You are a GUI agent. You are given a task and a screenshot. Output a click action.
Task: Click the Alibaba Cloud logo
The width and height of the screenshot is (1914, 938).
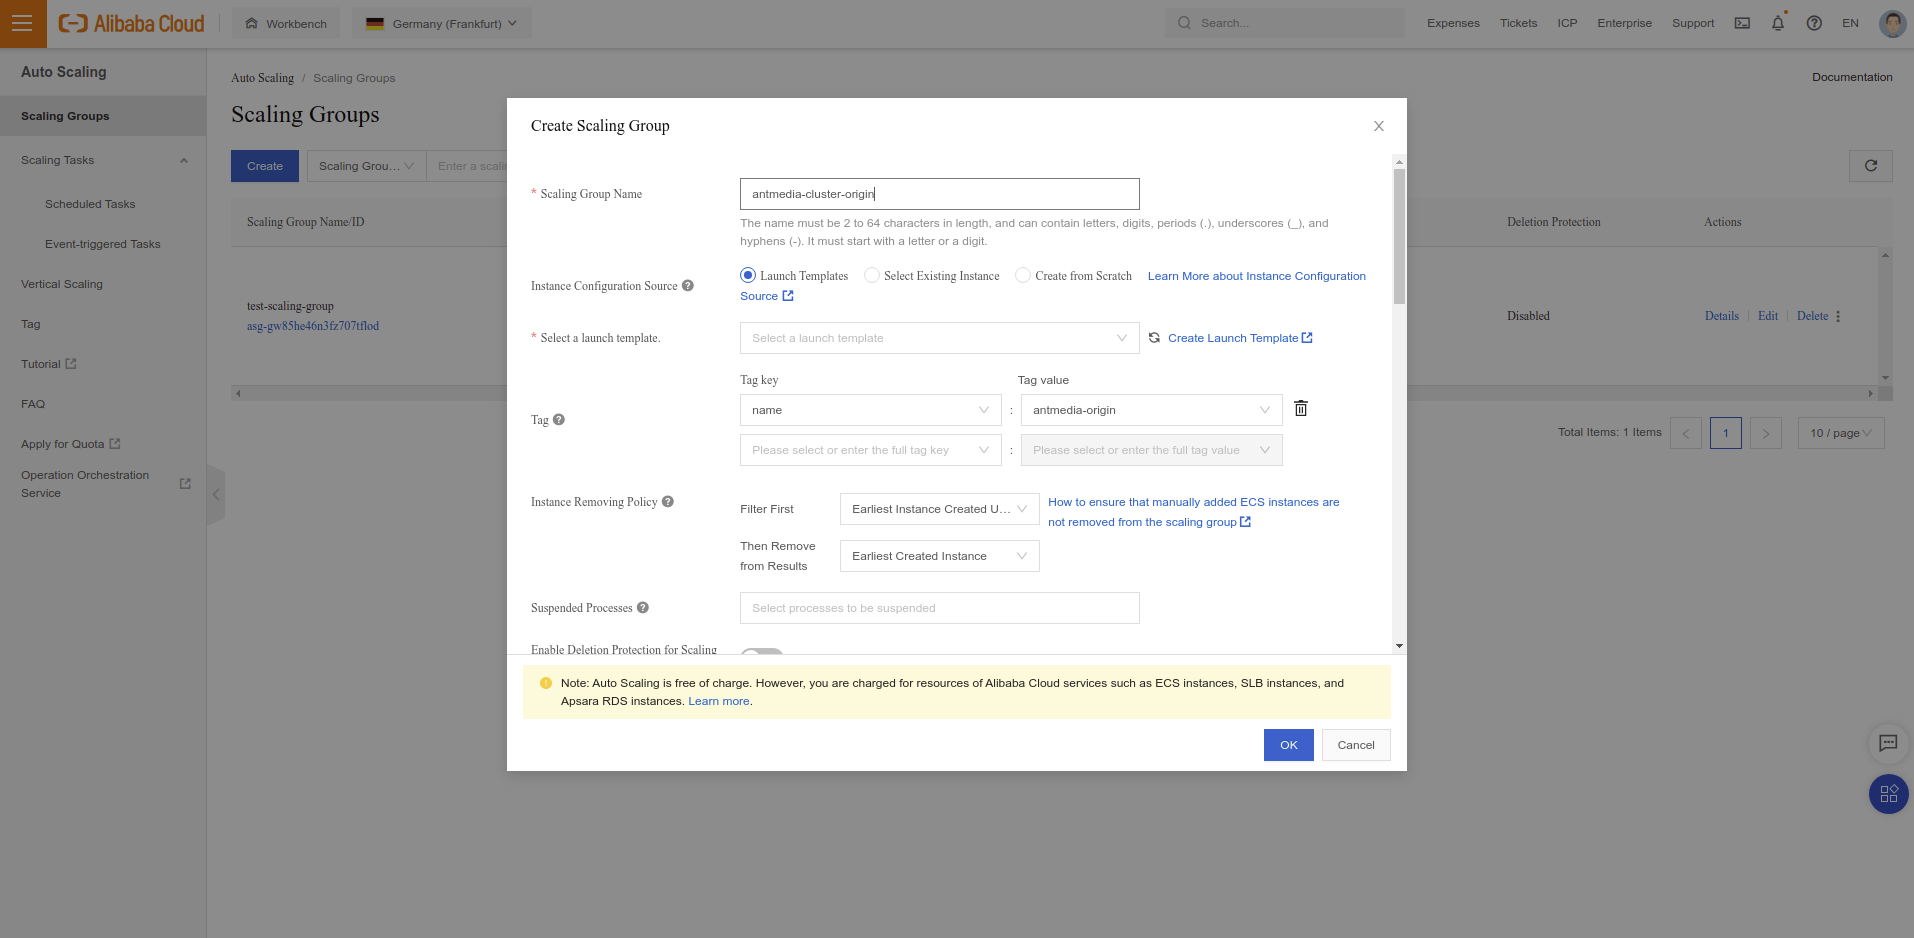pyautogui.click(x=131, y=23)
